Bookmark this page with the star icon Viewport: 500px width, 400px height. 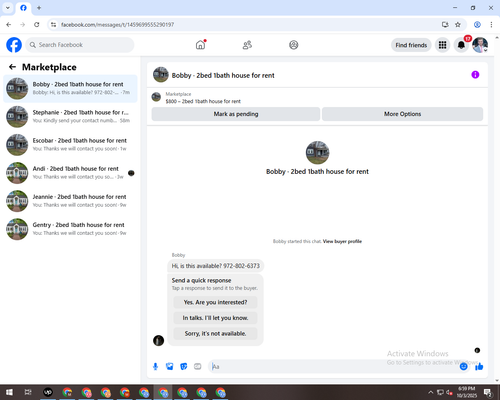(458, 24)
